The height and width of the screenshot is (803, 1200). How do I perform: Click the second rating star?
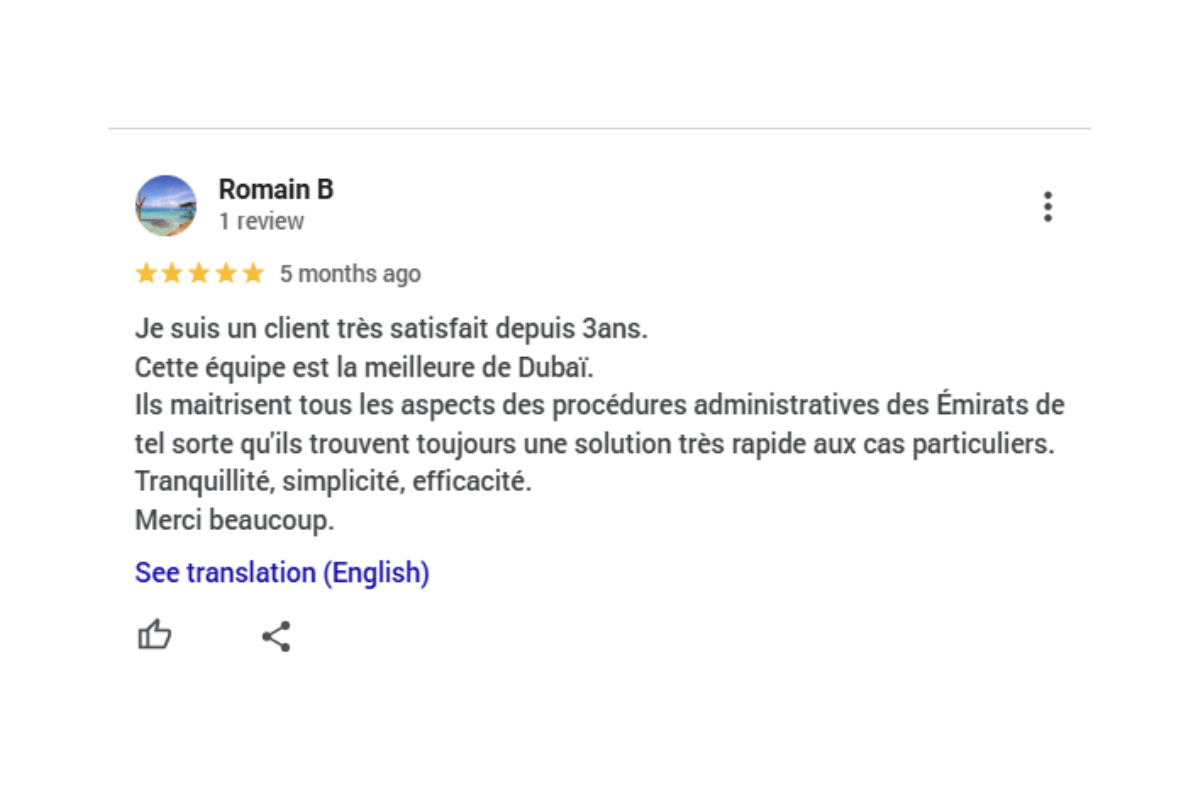(173, 273)
